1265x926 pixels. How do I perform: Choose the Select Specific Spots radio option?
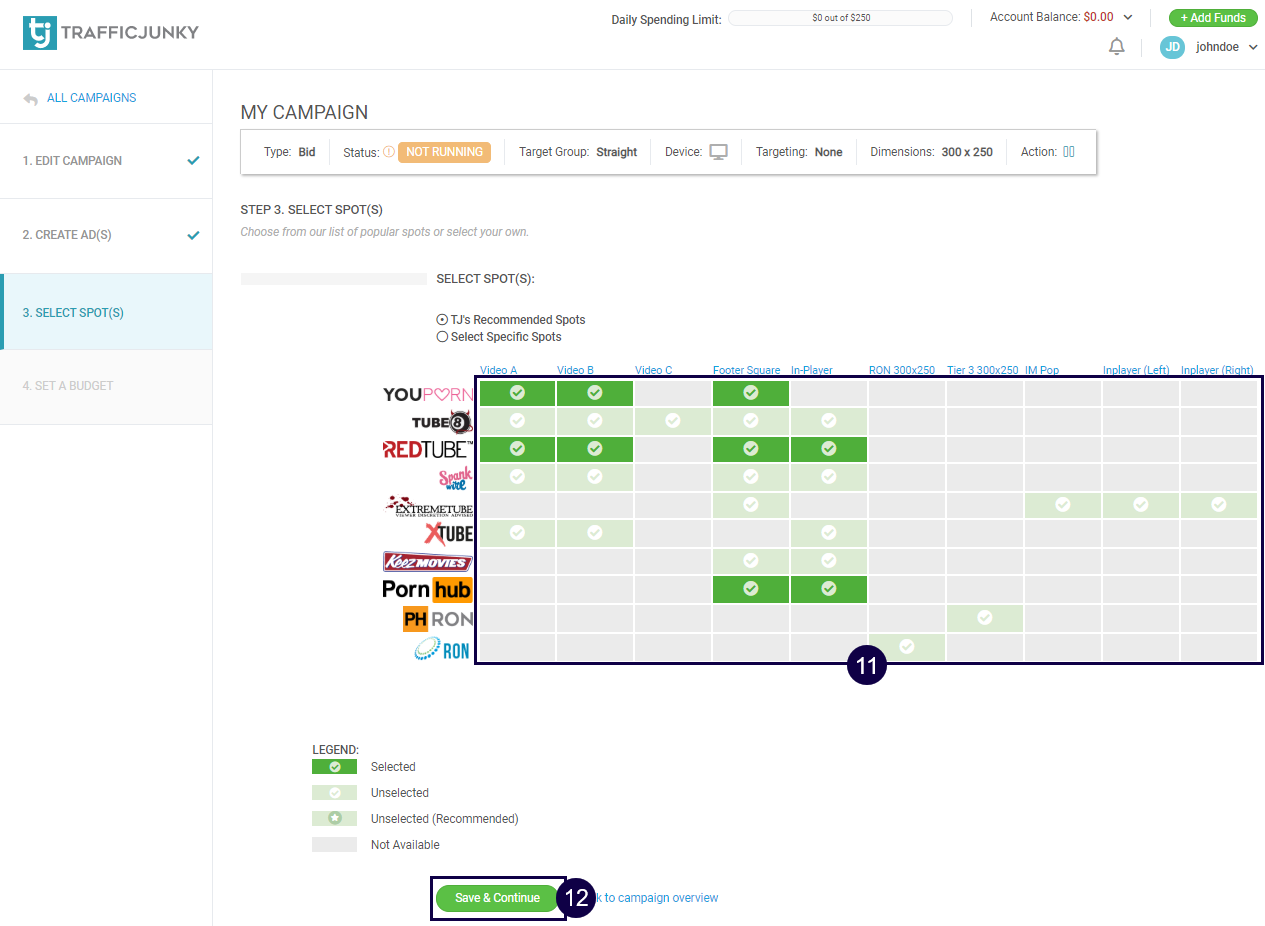[442, 337]
